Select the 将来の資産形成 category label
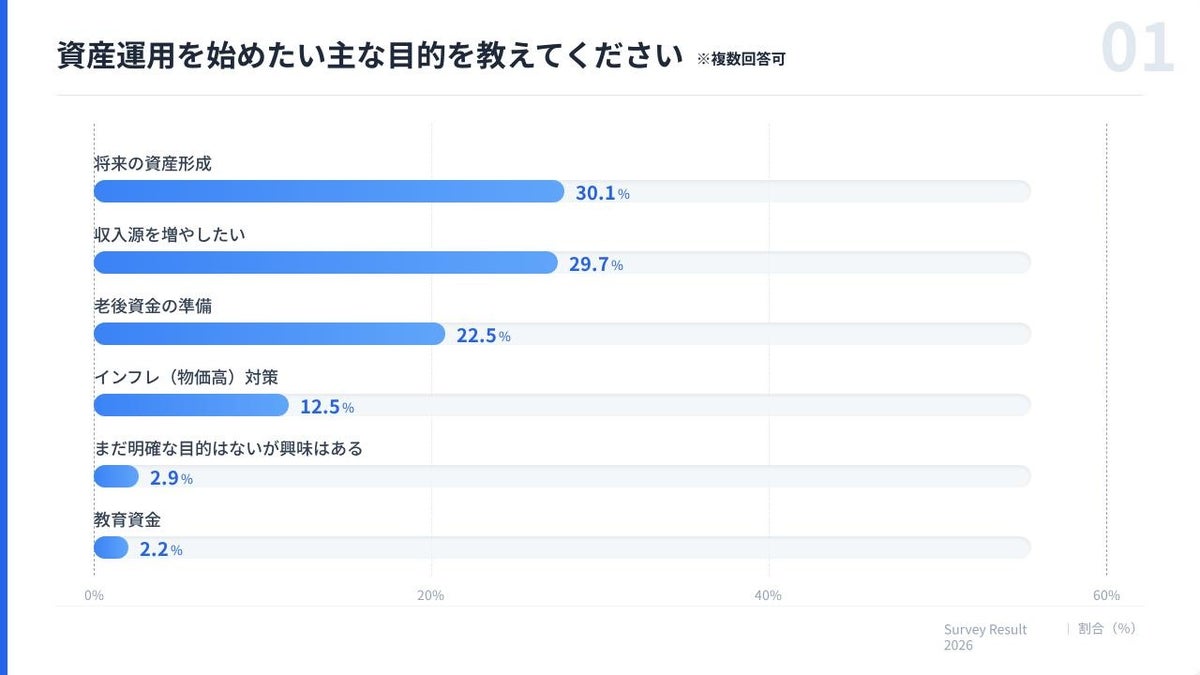1200x675 pixels. point(153,163)
